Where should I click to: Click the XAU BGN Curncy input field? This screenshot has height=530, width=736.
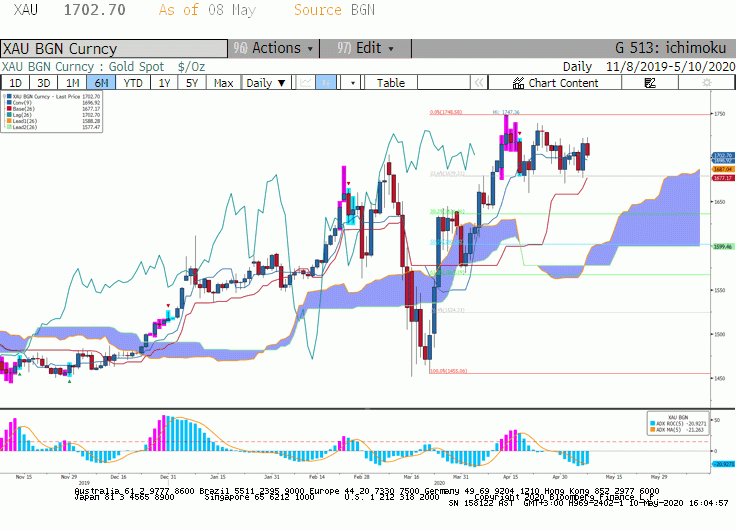tap(114, 49)
